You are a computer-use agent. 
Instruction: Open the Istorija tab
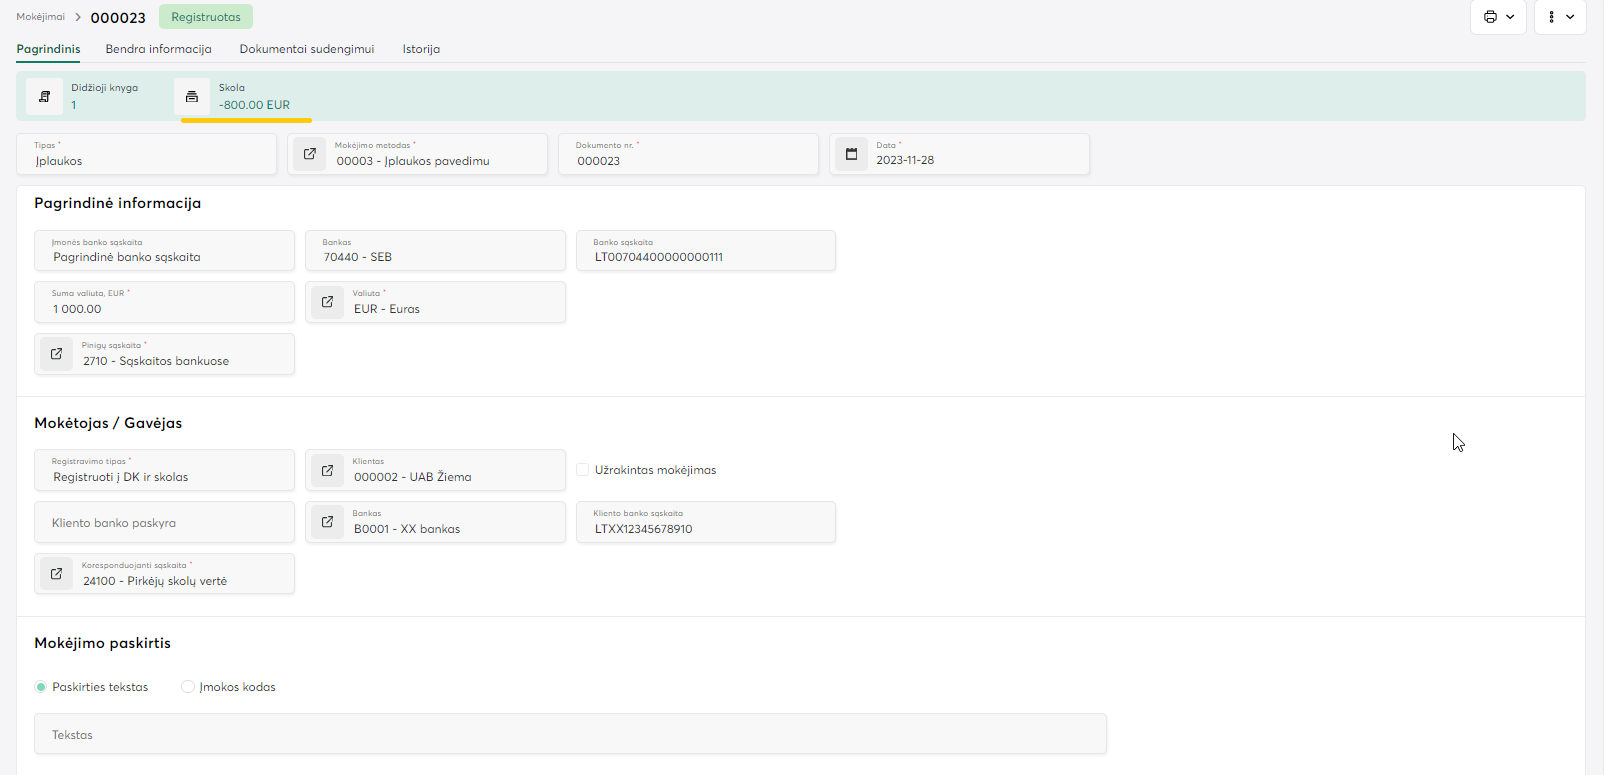pos(421,49)
